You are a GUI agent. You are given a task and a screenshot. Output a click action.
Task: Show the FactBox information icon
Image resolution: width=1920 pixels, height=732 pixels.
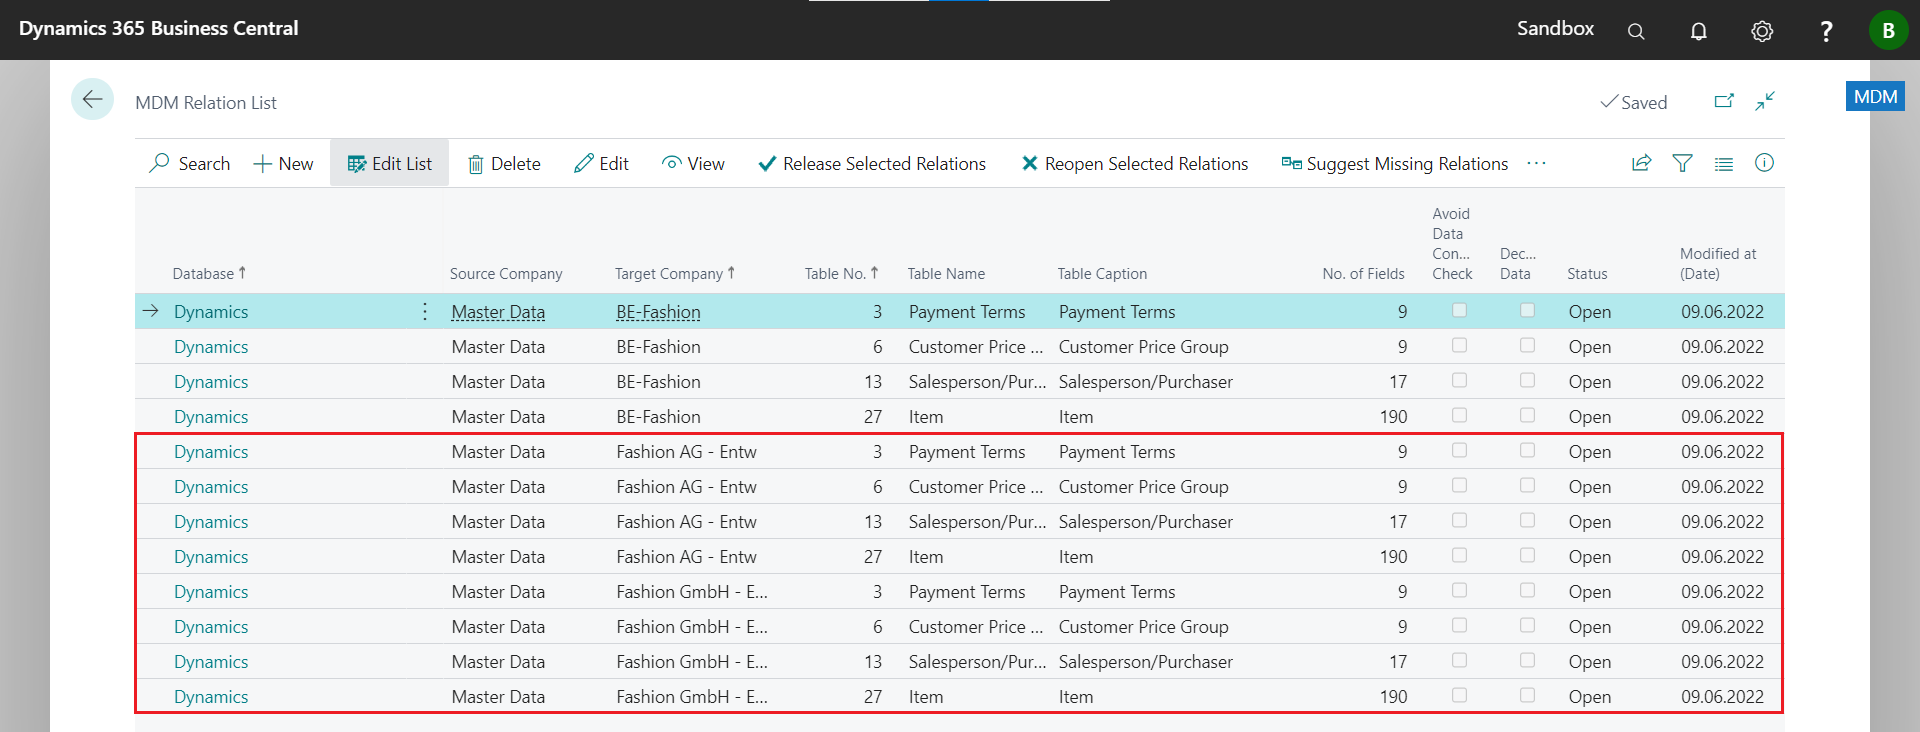[1764, 163]
